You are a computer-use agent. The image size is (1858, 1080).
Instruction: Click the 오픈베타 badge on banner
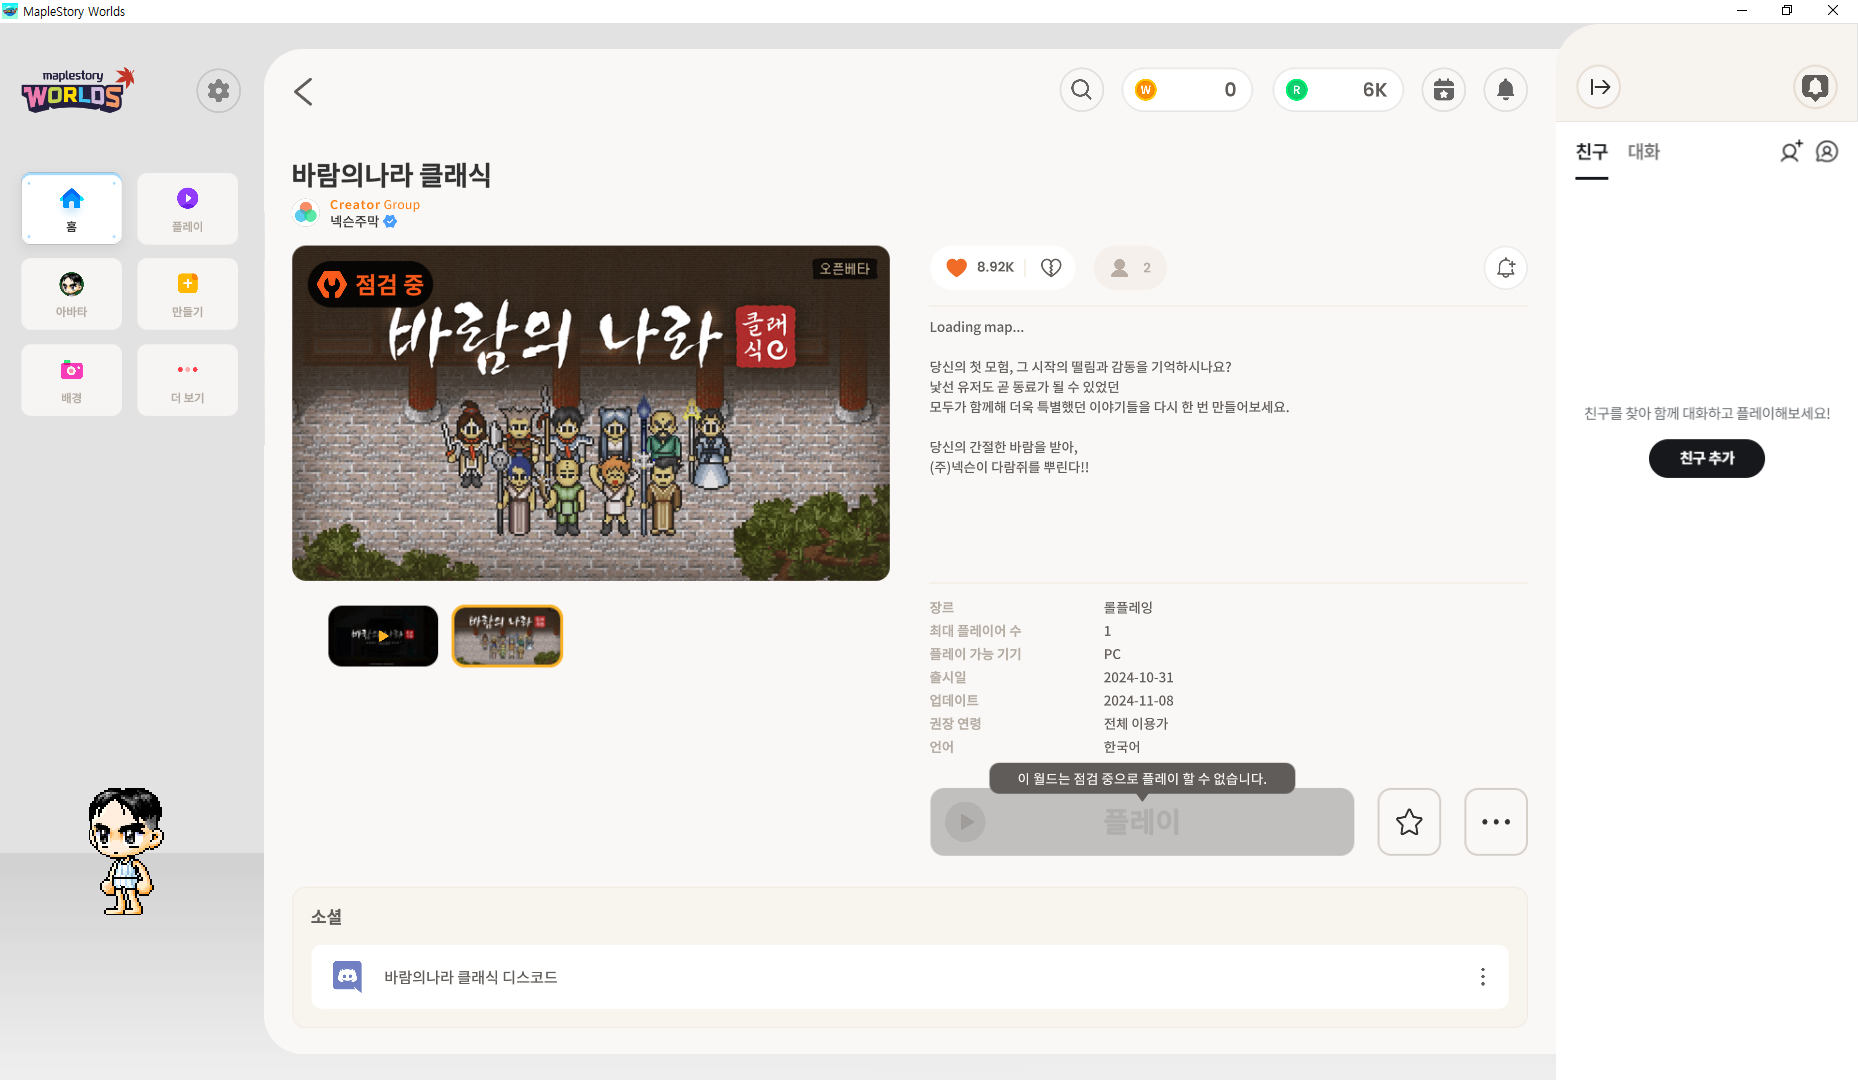click(844, 268)
